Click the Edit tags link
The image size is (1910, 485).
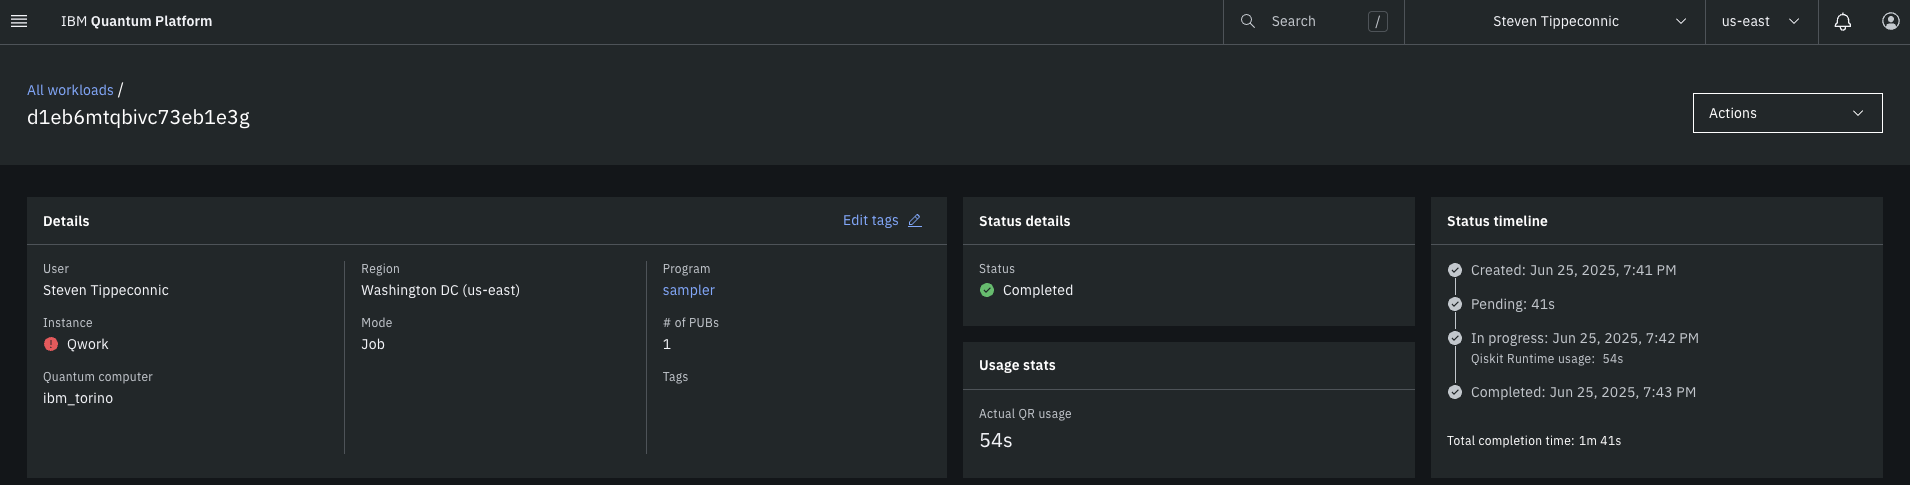pos(870,221)
